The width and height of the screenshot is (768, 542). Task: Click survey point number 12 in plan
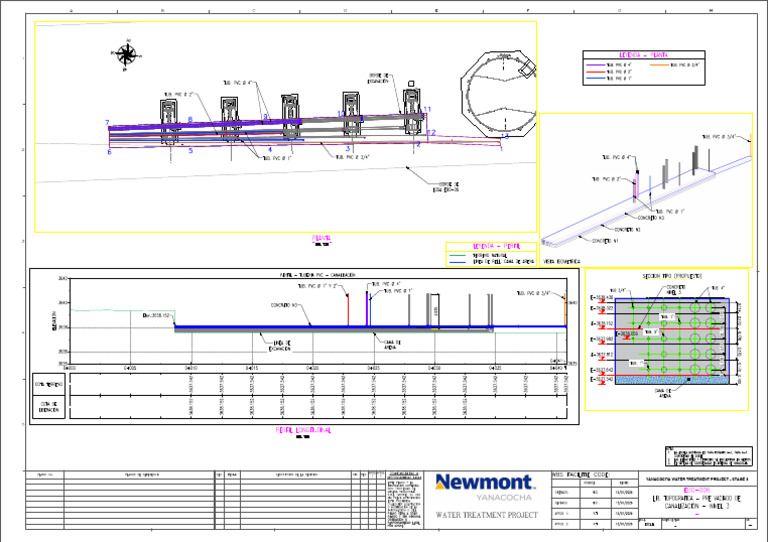[x=432, y=132]
